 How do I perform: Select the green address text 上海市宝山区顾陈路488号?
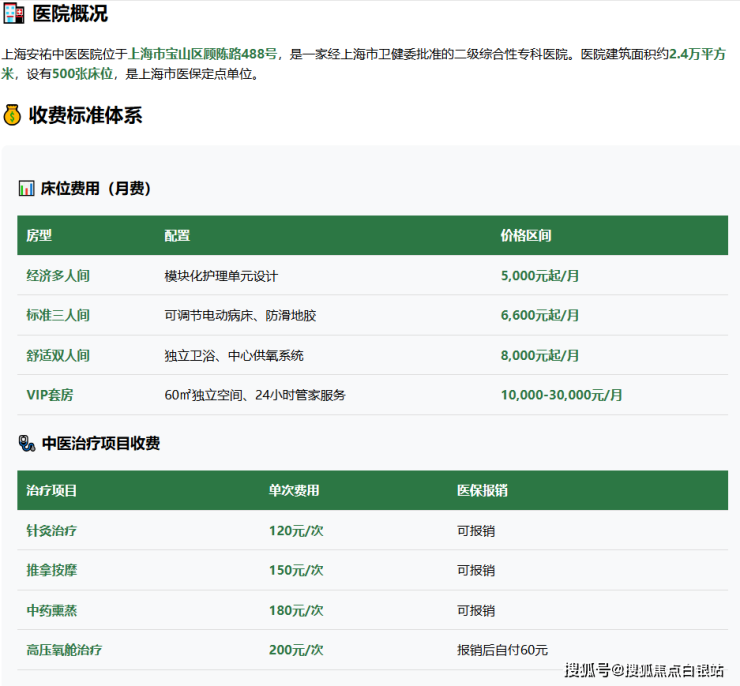pyautogui.click(x=203, y=54)
